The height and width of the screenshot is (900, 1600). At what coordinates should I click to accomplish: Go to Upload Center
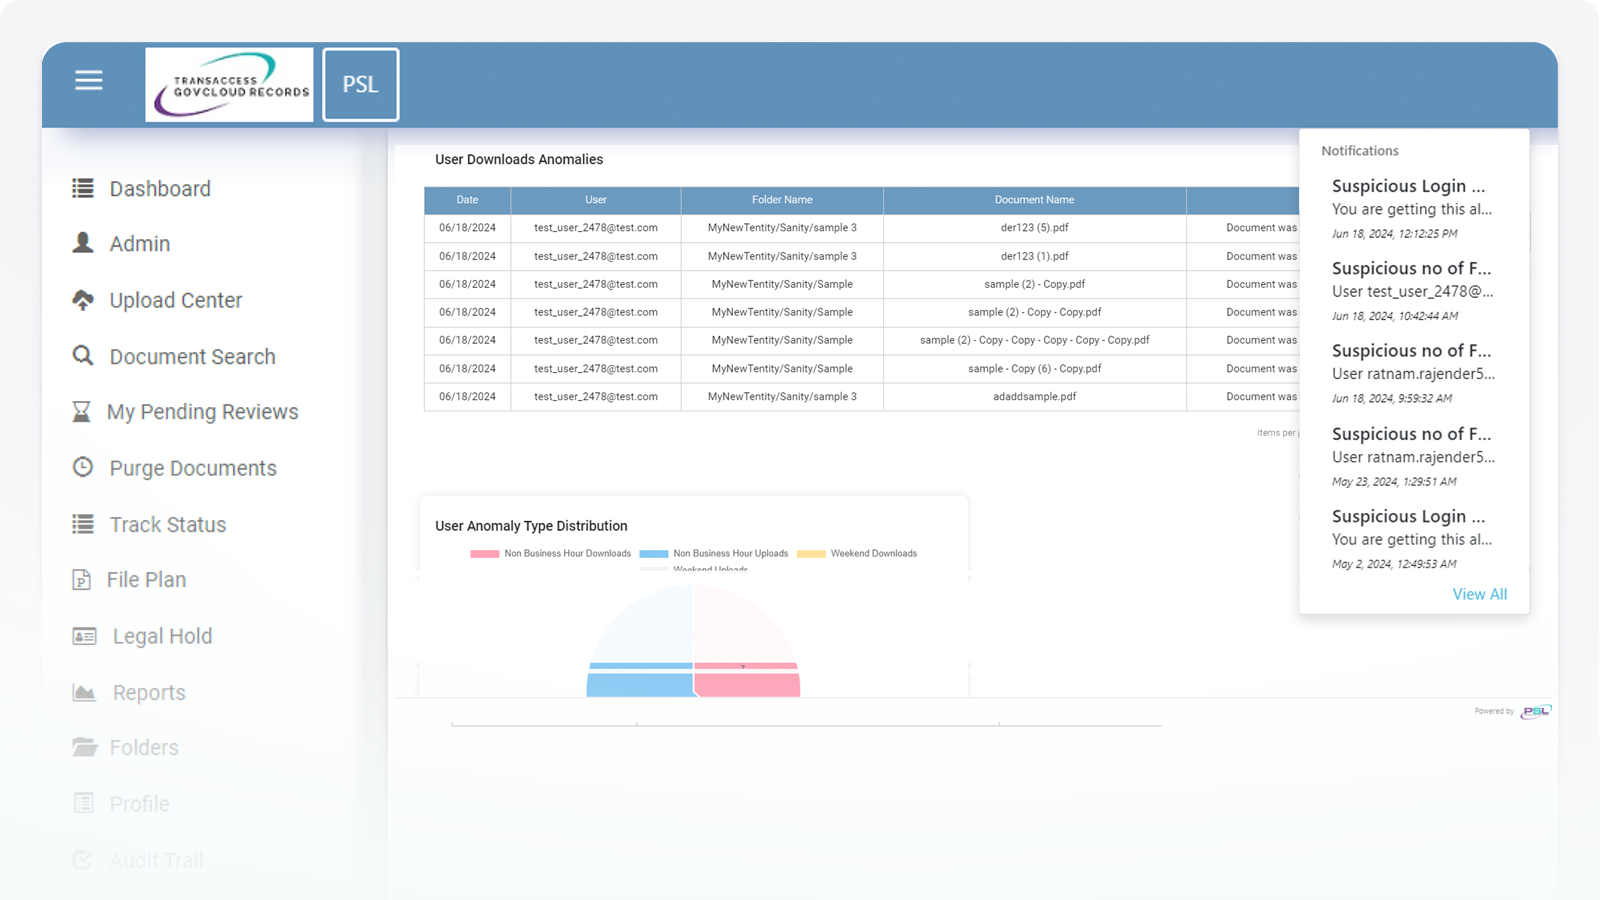[176, 300]
